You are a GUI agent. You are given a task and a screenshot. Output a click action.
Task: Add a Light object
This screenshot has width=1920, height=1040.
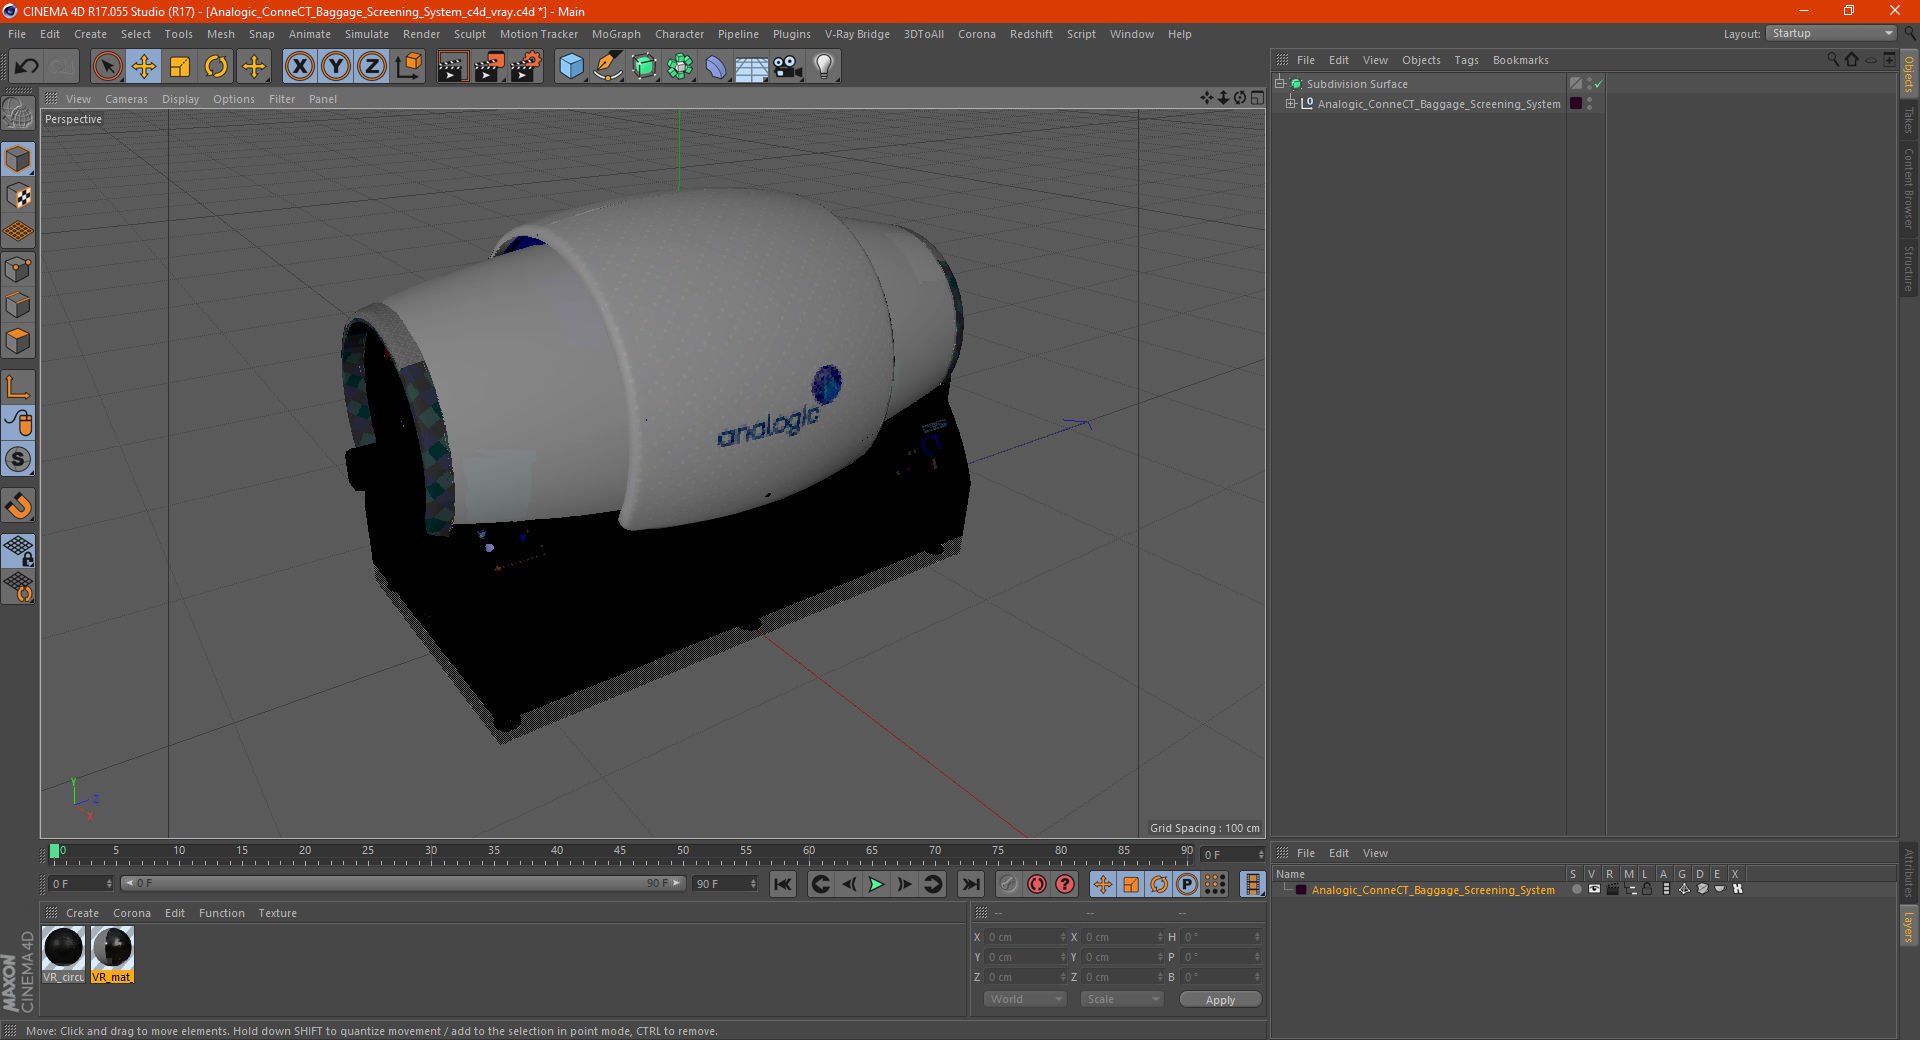pos(824,67)
